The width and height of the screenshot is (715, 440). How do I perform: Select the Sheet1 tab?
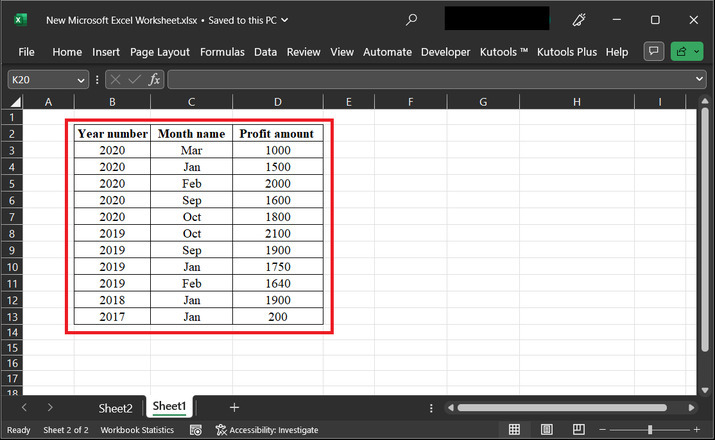[169, 406]
